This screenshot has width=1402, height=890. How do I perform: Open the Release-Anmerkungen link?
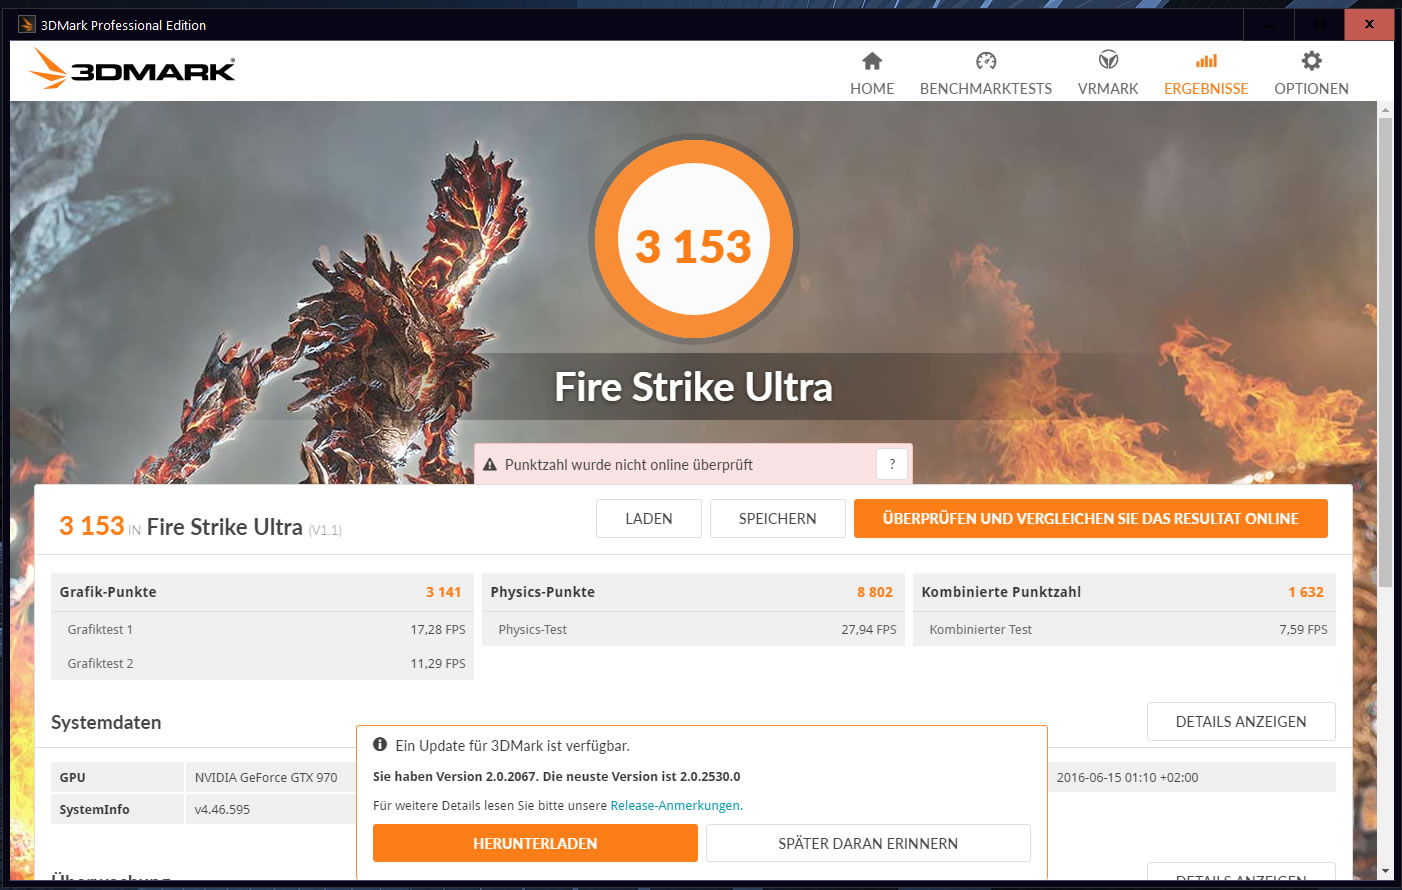click(675, 805)
